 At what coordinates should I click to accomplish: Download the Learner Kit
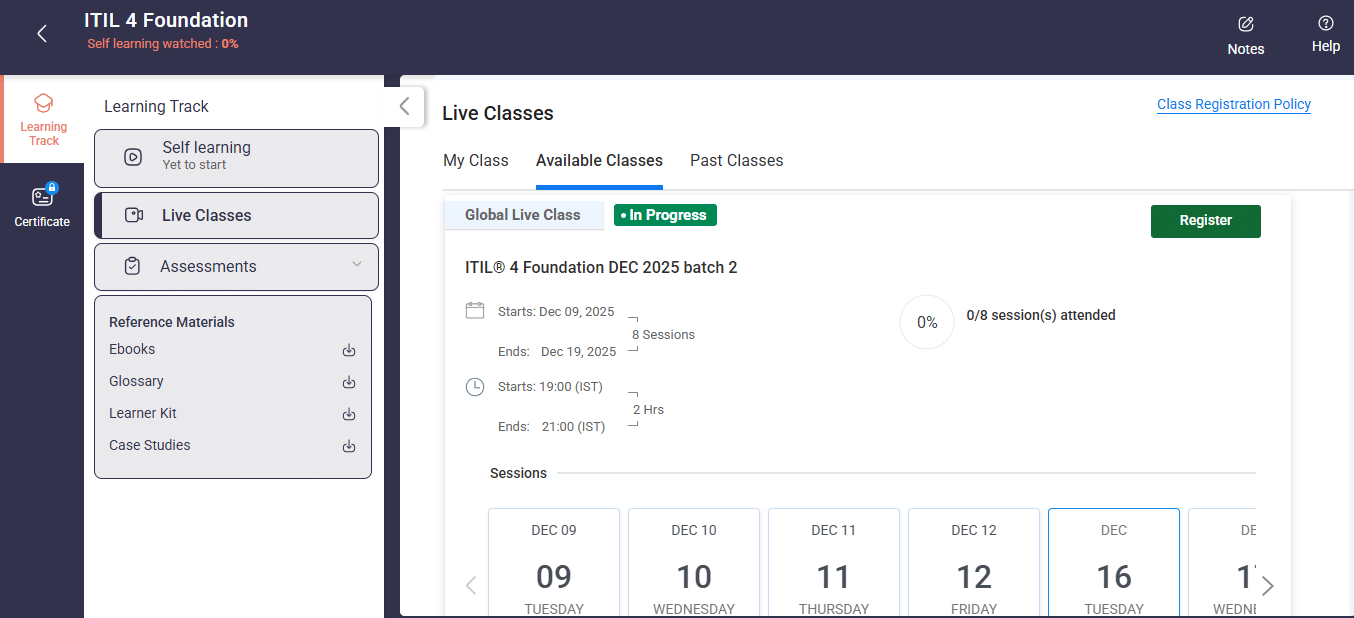[x=349, y=414]
